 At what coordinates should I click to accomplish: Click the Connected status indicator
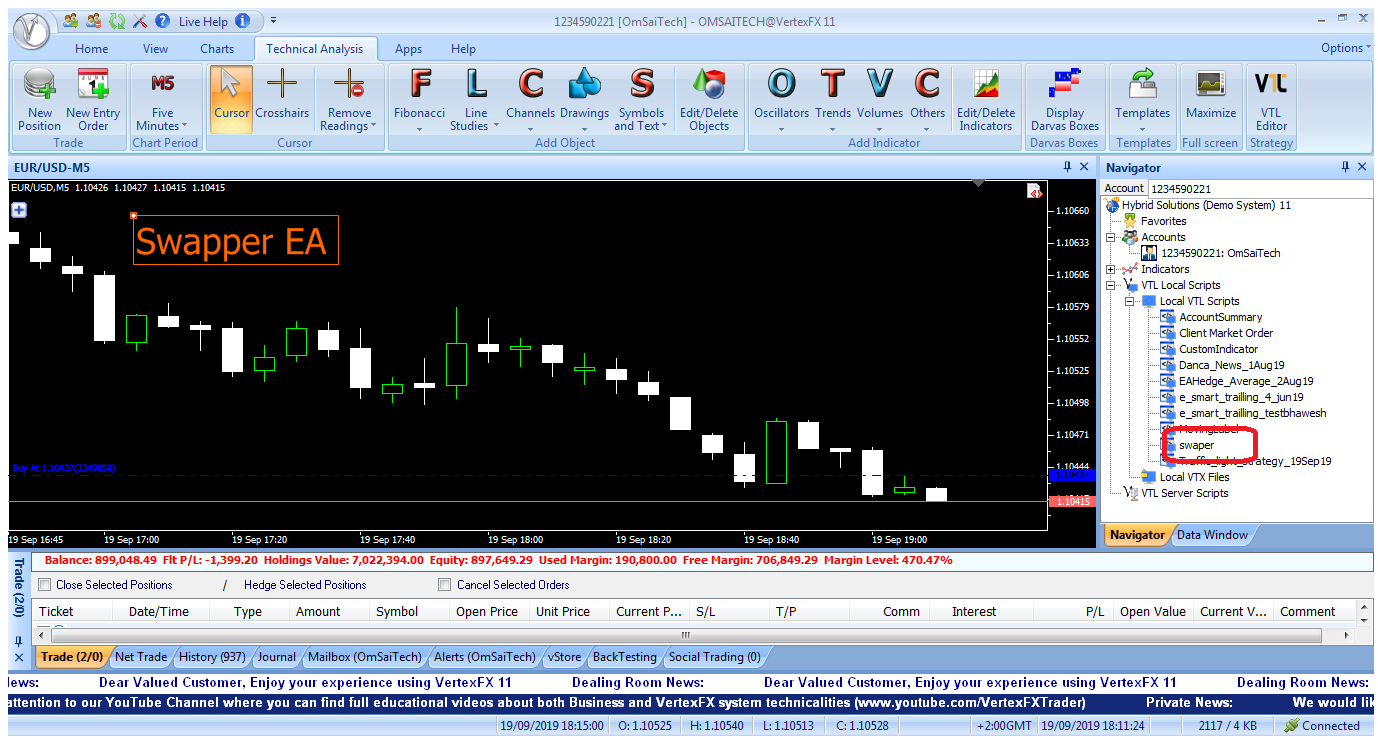point(1322,726)
